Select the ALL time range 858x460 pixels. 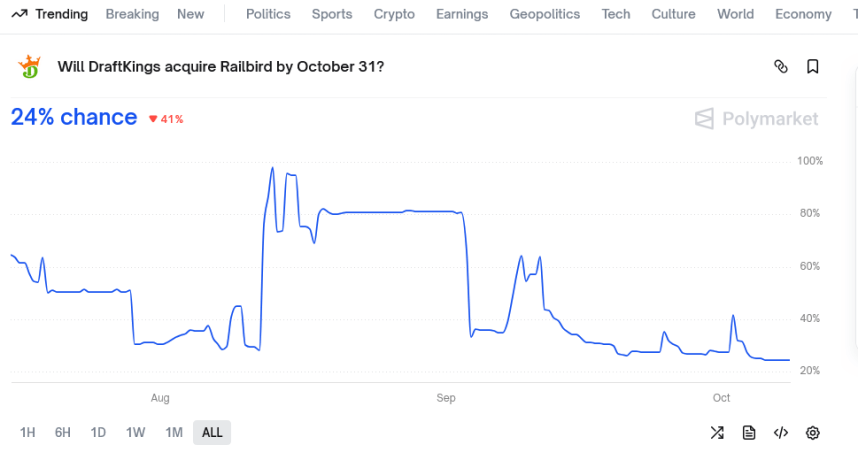212,433
